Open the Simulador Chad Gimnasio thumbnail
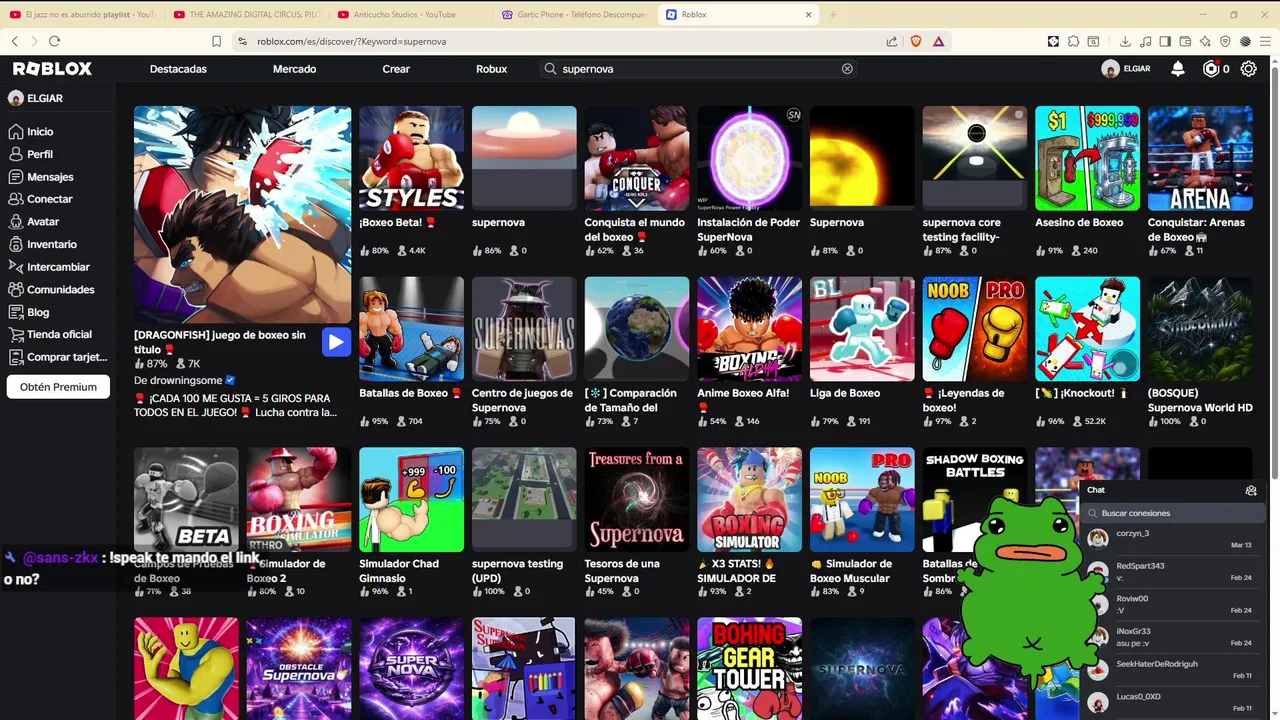Screen dimensions: 1280x720 click(411, 499)
